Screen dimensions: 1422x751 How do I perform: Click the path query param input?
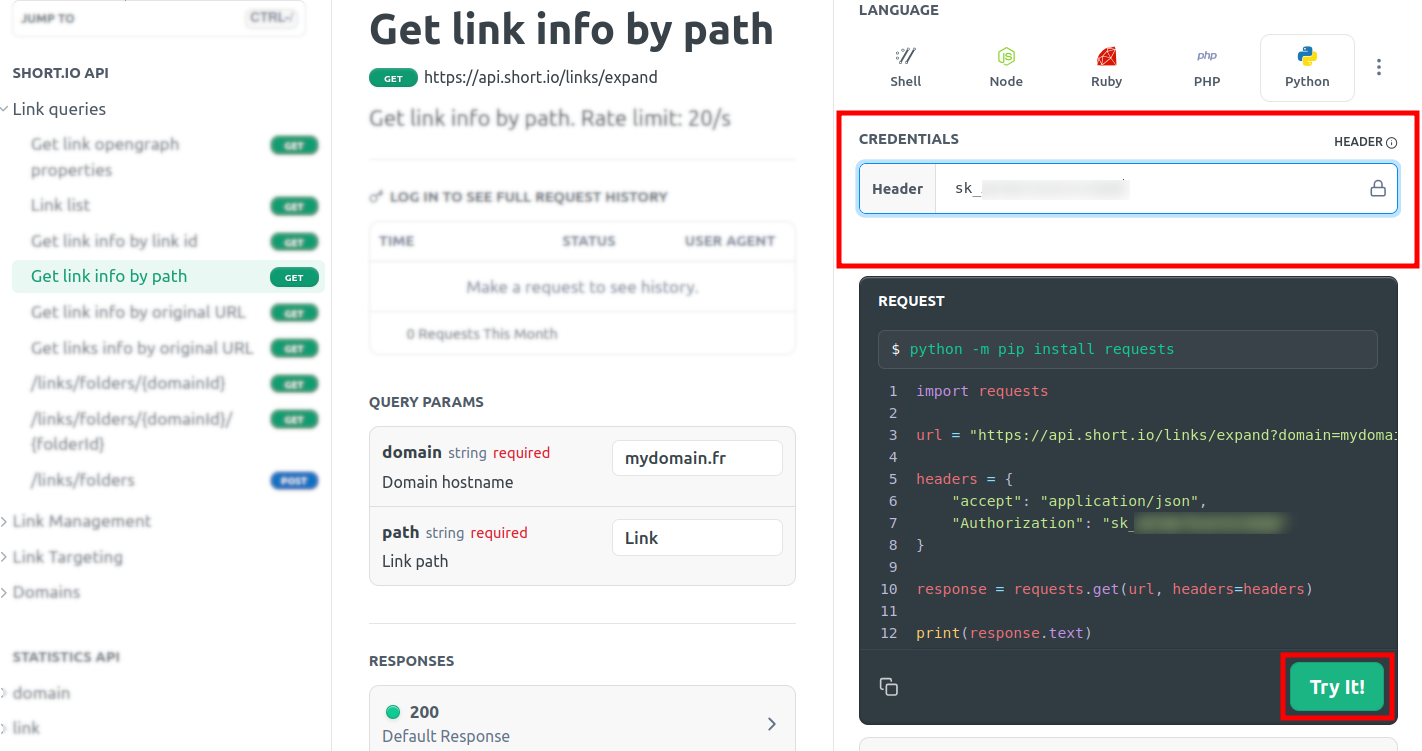(697, 538)
